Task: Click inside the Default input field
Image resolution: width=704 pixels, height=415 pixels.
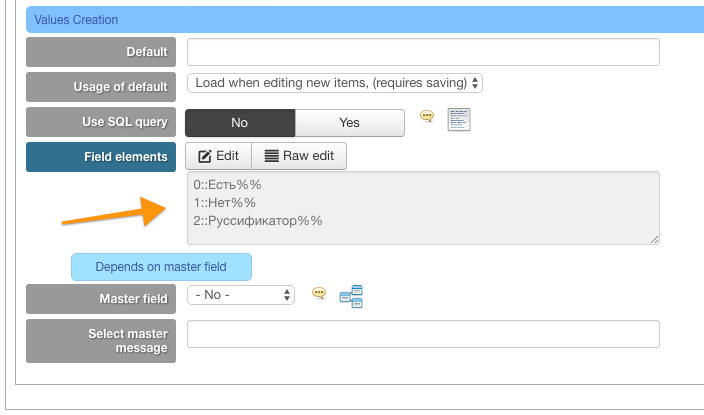Action: [x=423, y=52]
